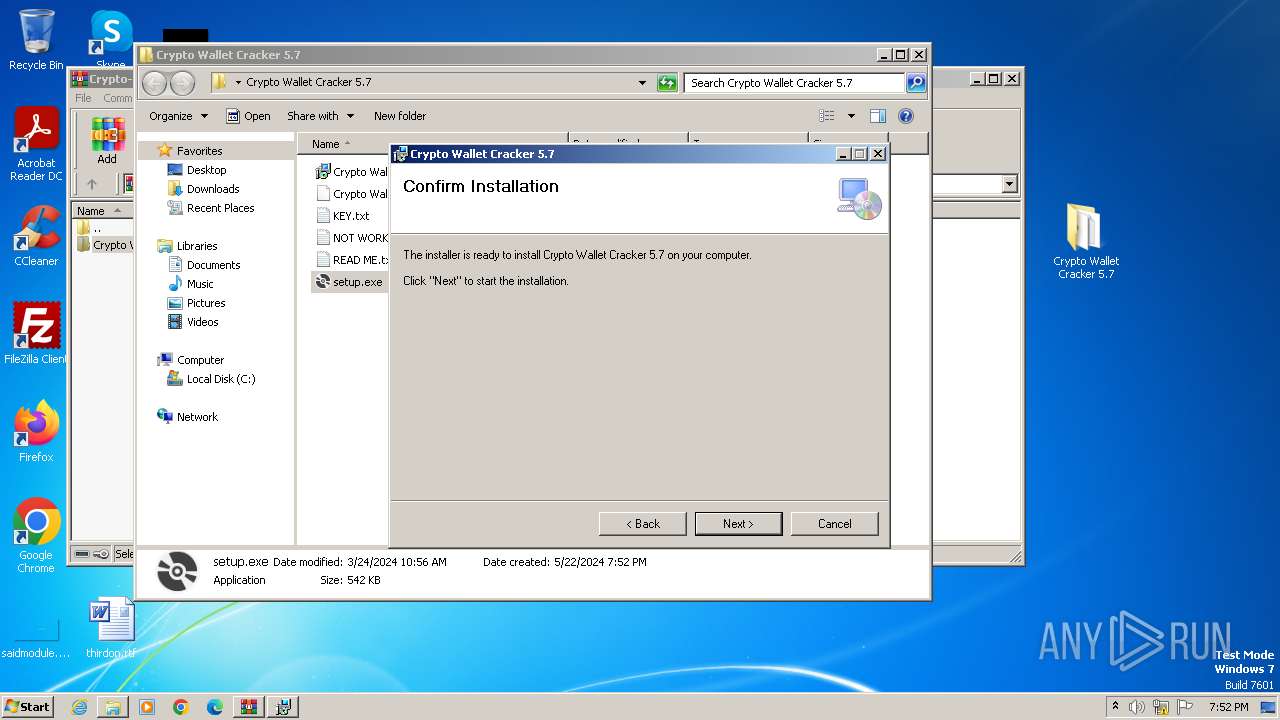Click the search magnifier button in Explorer
This screenshot has height=720, width=1280.
916,83
